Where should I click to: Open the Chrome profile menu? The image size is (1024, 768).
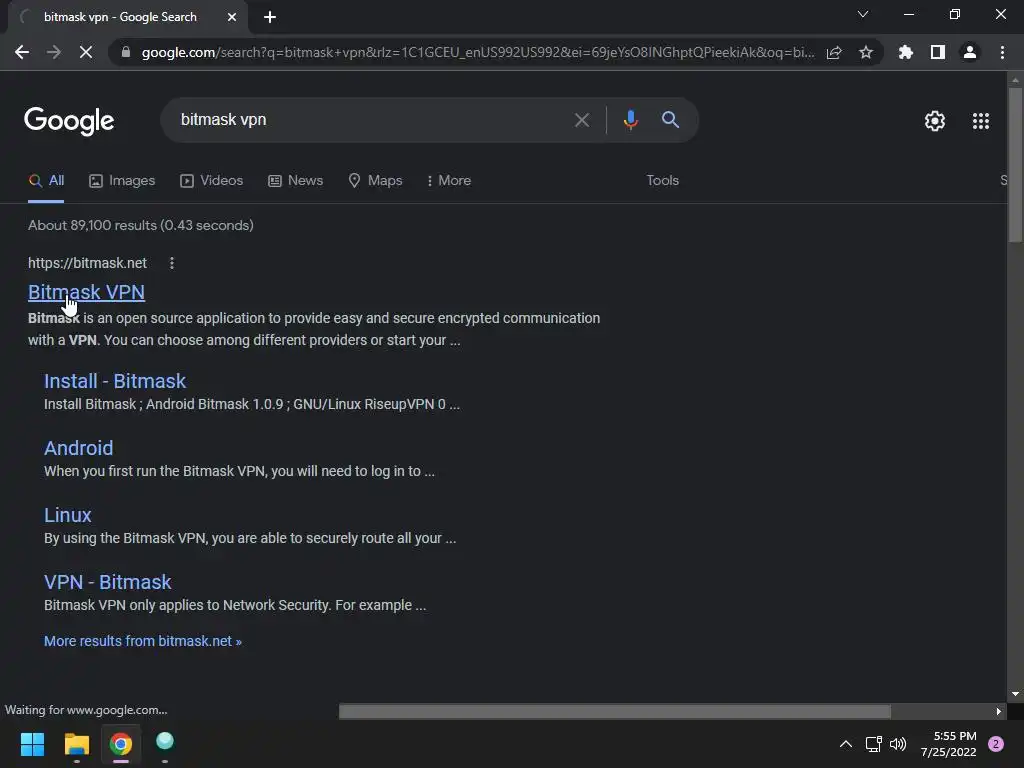click(970, 52)
